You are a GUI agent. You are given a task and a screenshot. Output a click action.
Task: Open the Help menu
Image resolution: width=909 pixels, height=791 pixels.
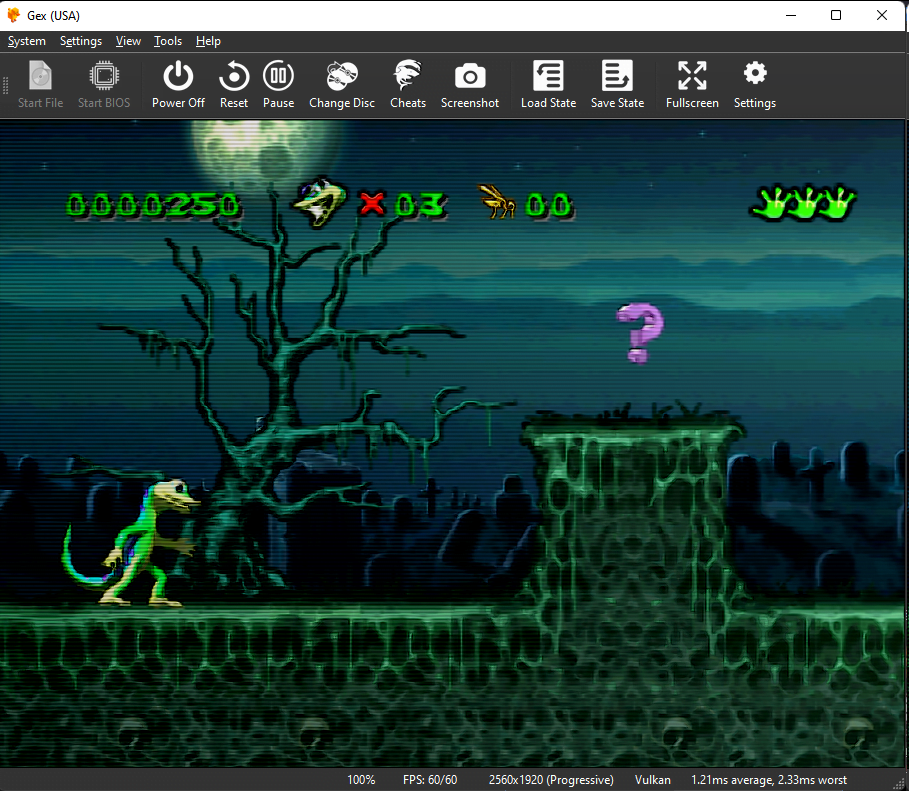point(208,41)
